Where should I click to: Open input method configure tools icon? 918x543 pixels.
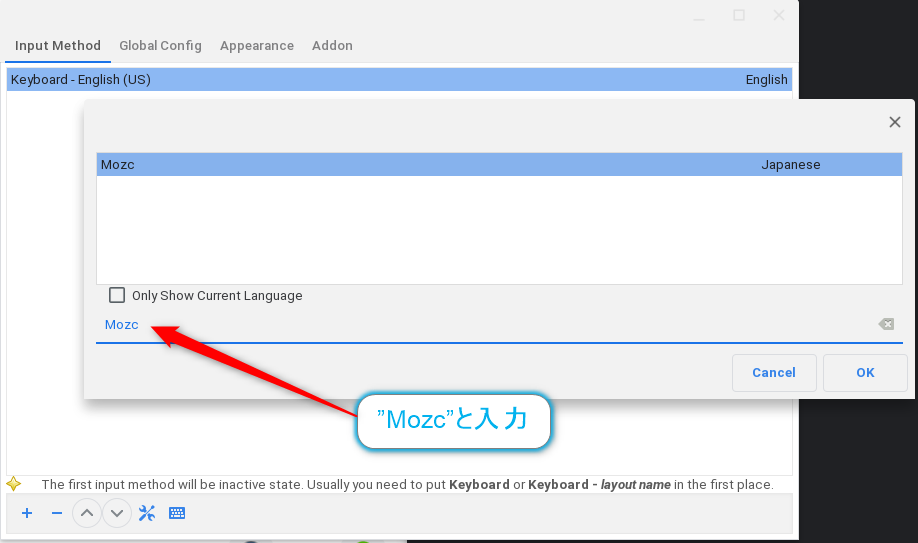[147, 513]
